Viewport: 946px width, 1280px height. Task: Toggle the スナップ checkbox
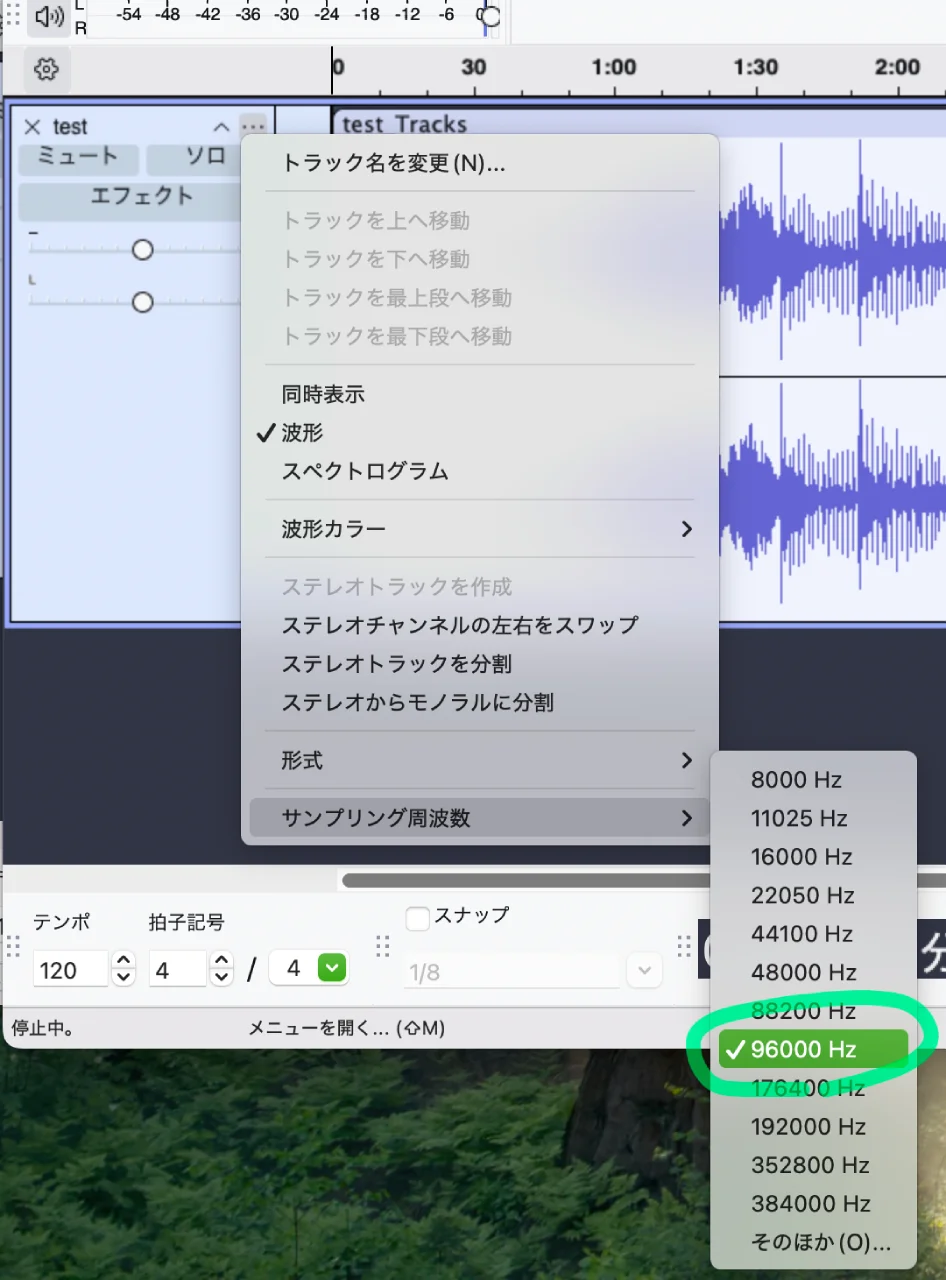coord(418,917)
